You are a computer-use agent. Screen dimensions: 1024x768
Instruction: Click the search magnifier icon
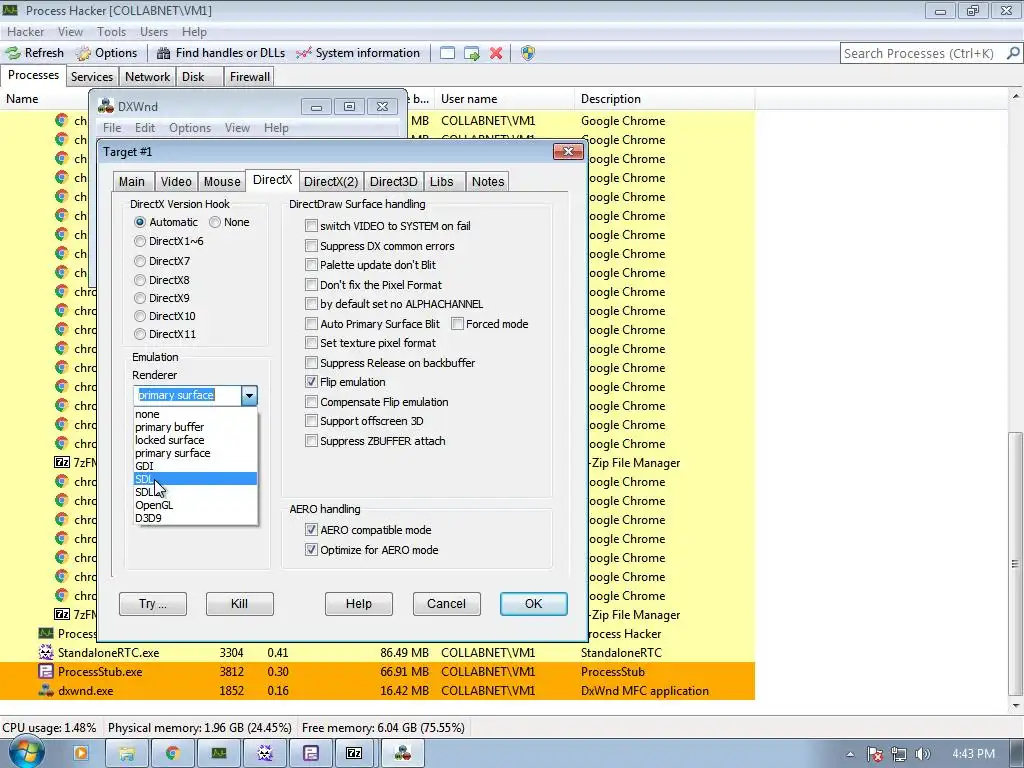point(1013,53)
